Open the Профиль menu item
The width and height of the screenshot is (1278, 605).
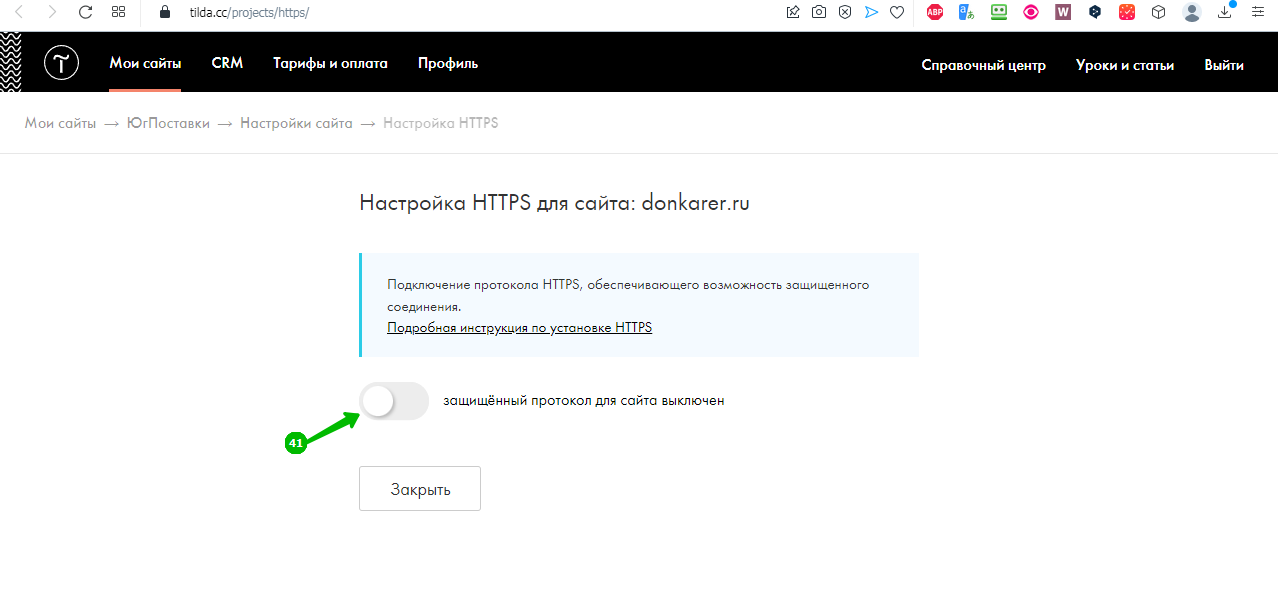coord(448,63)
